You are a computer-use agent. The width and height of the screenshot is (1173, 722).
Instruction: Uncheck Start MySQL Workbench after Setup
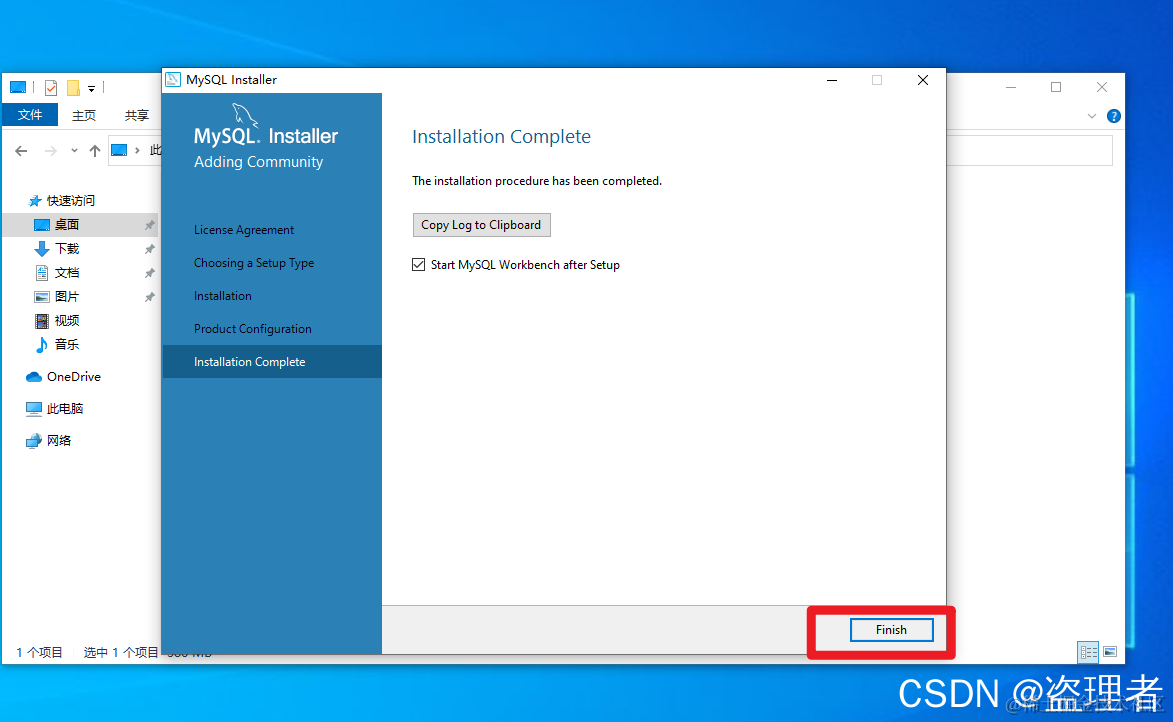pos(418,265)
